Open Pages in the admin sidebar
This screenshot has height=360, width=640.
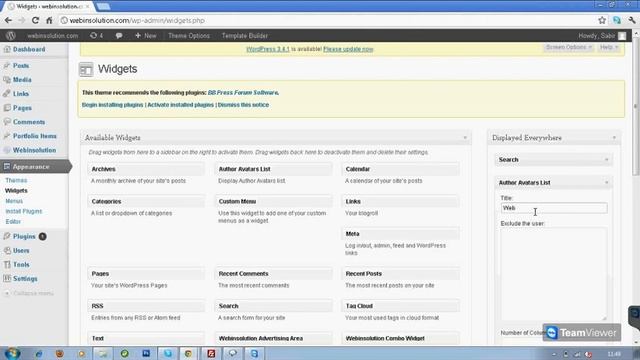tap(22, 108)
